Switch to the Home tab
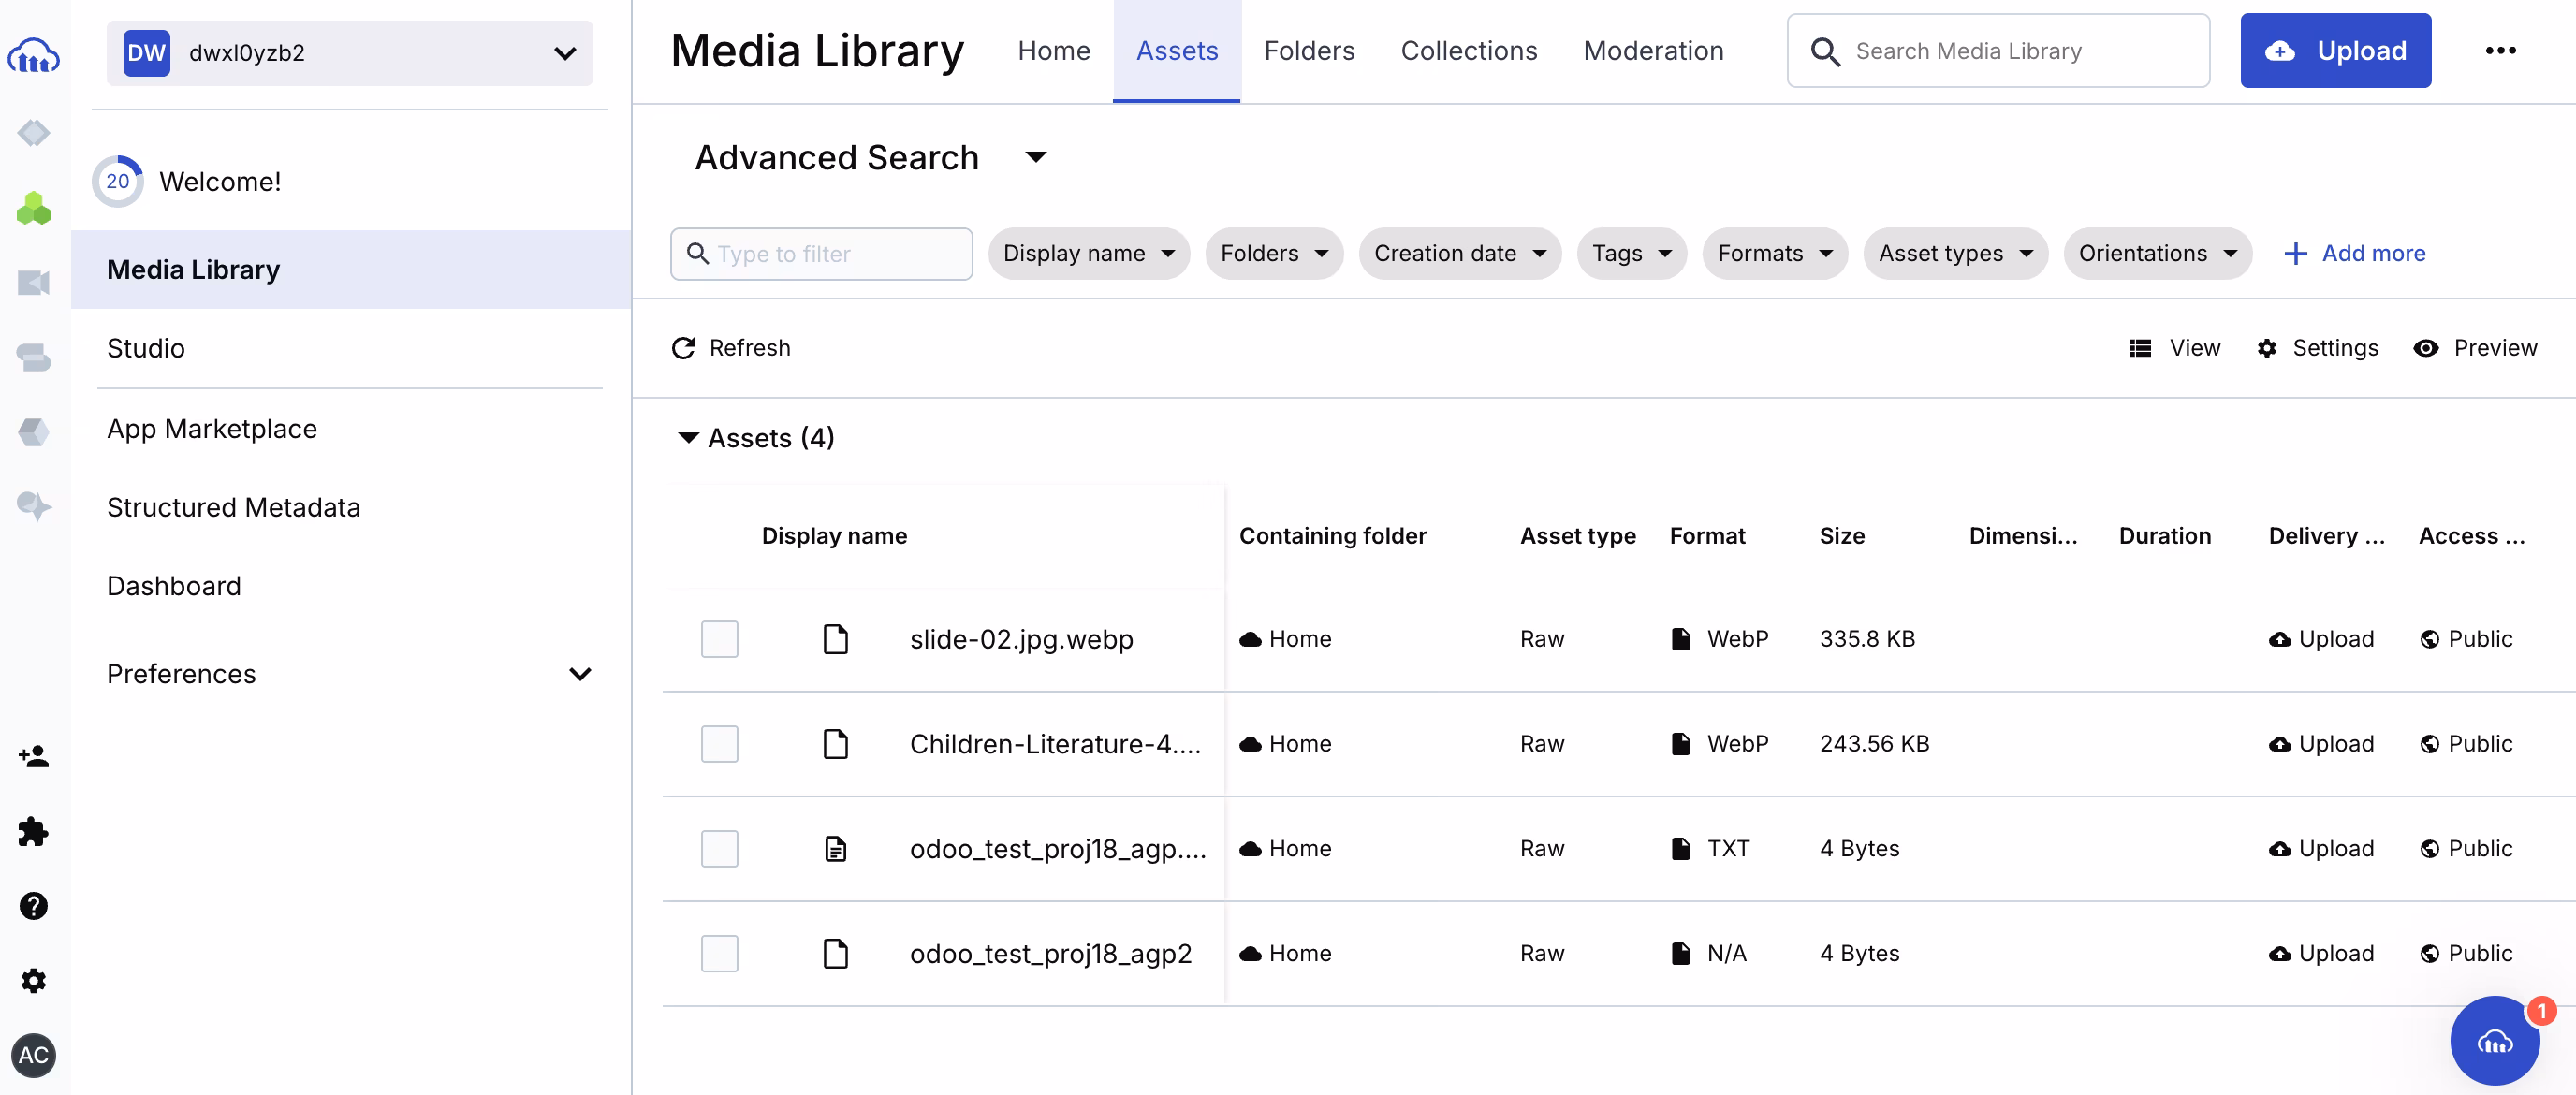The height and width of the screenshot is (1095, 2576). tap(1053, 51)
